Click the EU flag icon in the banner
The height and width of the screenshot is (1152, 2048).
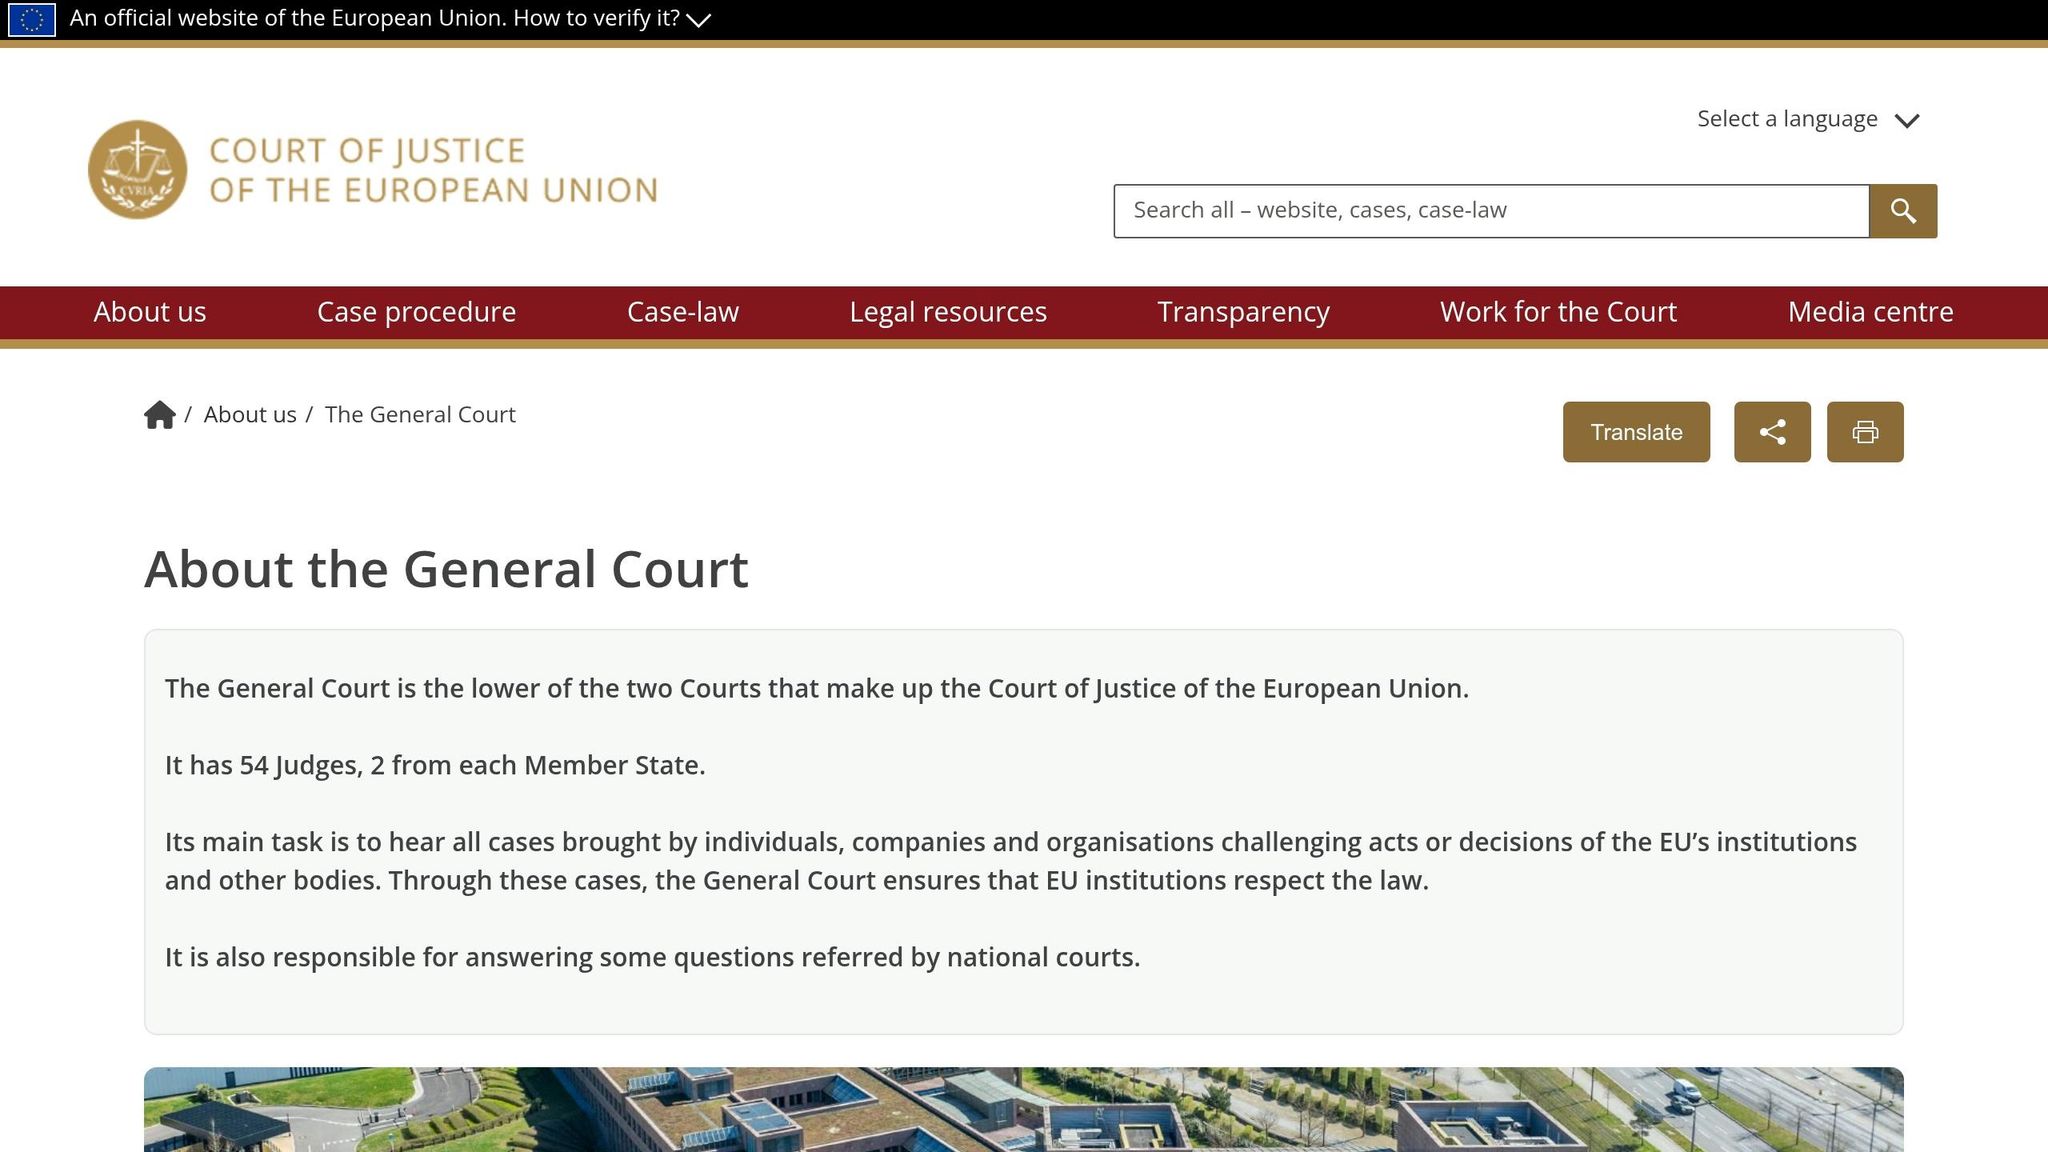[35, 17]
